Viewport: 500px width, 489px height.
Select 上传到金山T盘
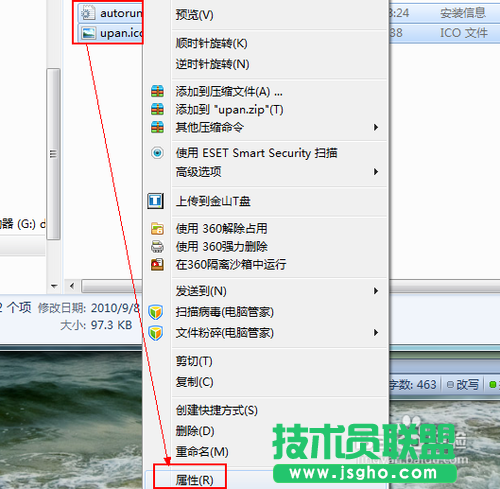click(213, 201)
